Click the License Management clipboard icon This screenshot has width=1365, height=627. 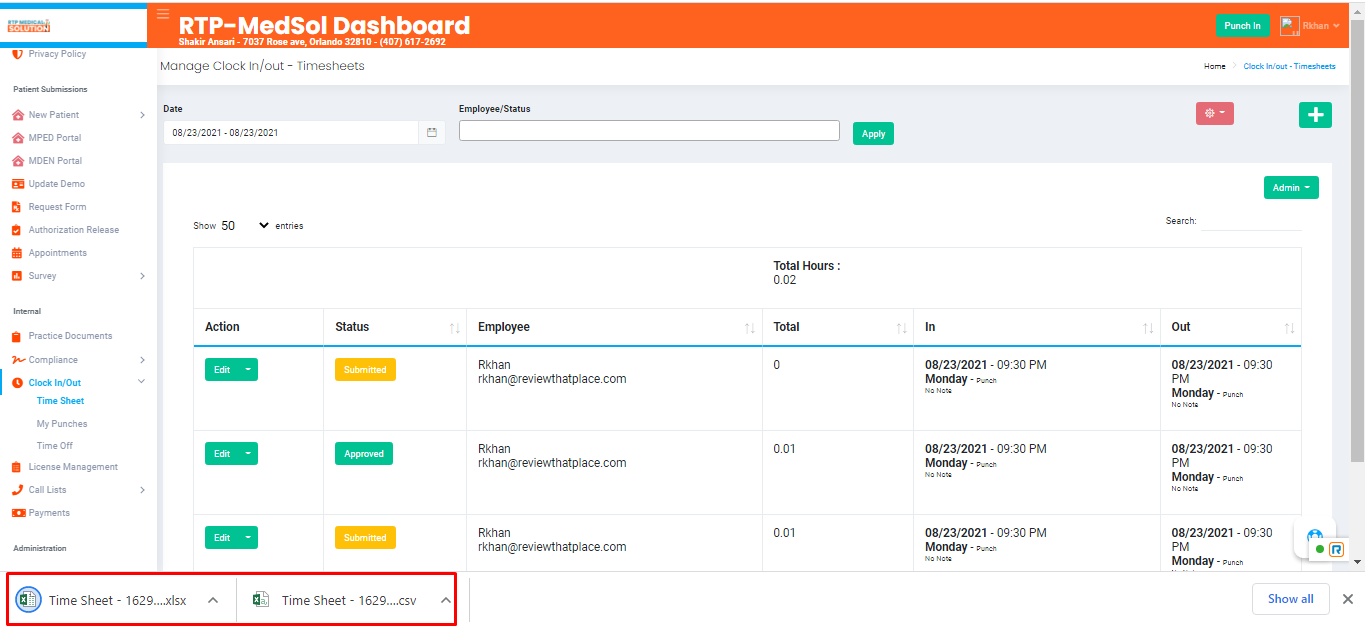tap(17, 467)
